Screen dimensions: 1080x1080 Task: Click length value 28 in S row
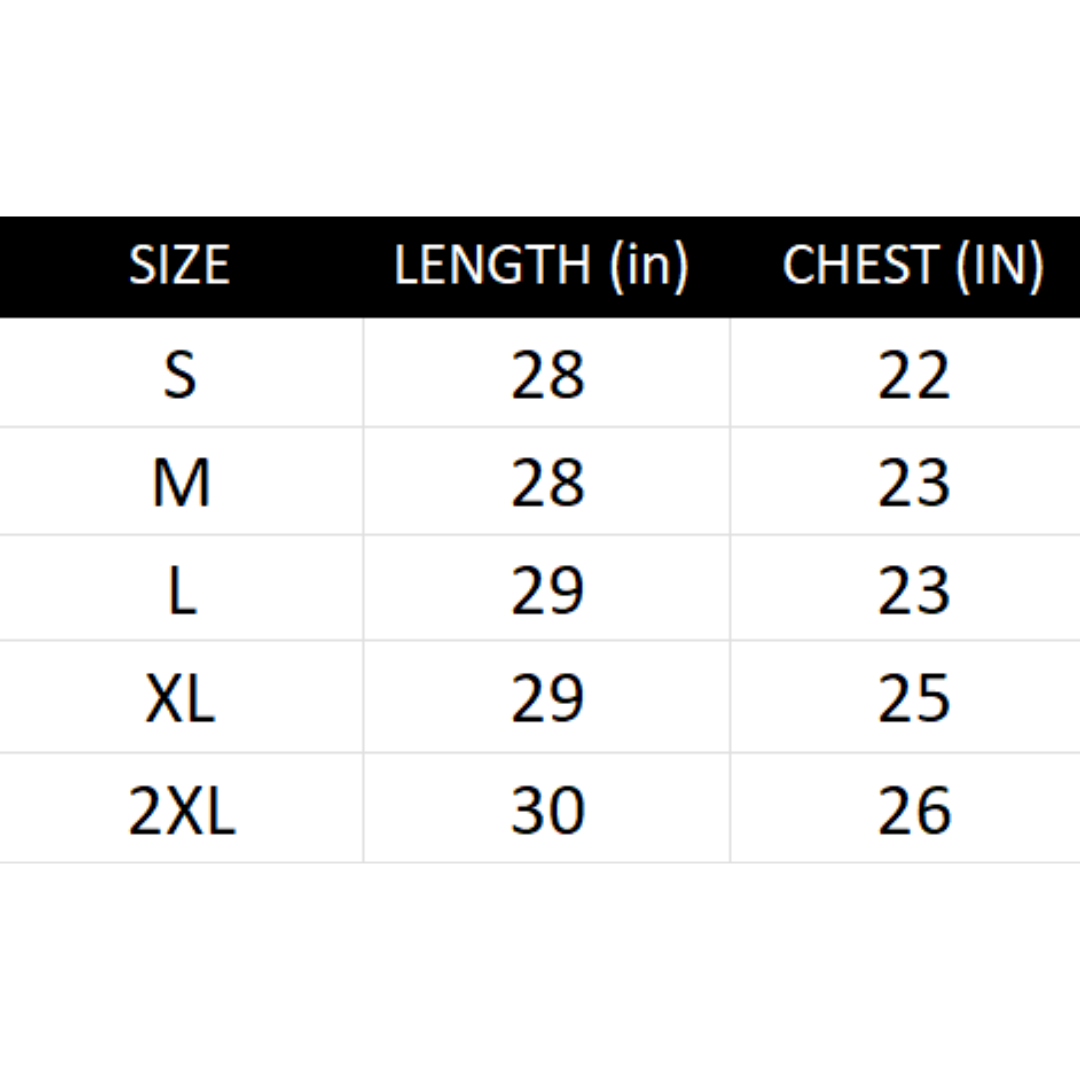pyautogui.click(x=547, y=376)
